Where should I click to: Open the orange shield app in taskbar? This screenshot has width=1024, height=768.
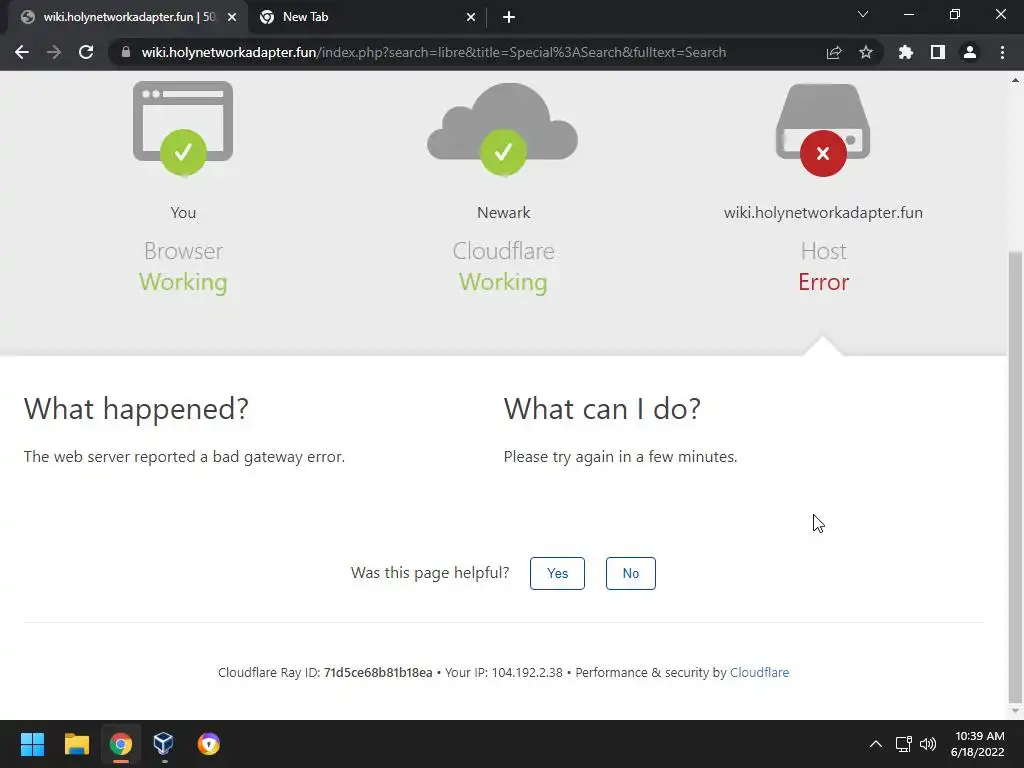pos(208,744)
